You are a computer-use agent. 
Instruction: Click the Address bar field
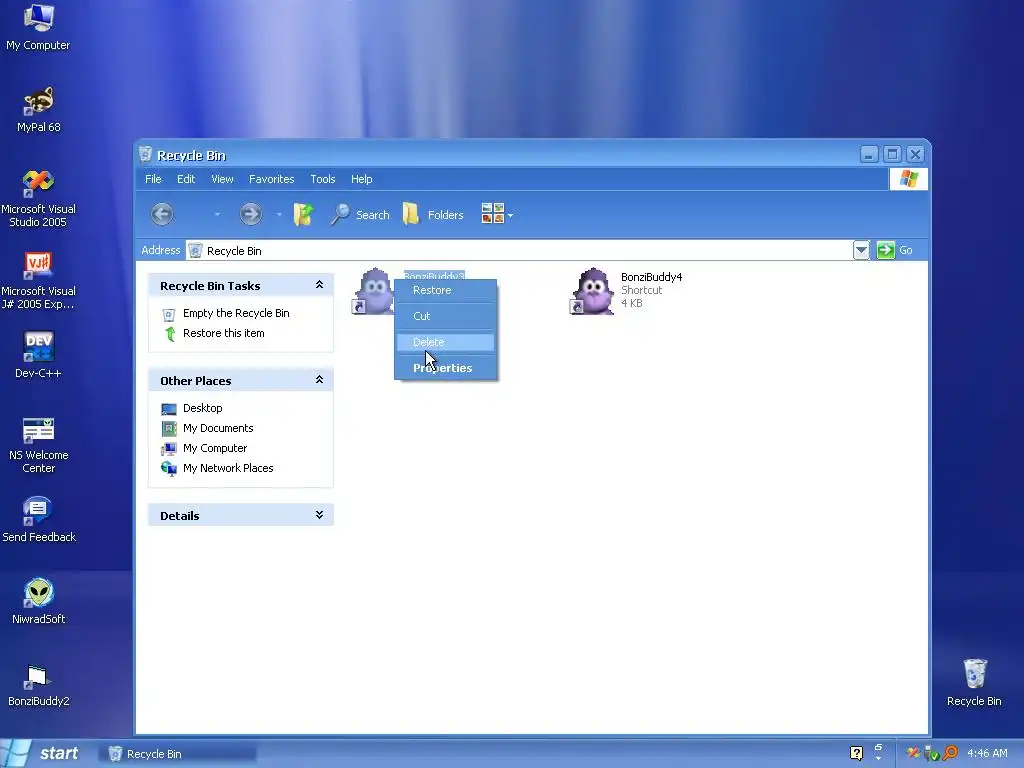(x=519, y=250)
